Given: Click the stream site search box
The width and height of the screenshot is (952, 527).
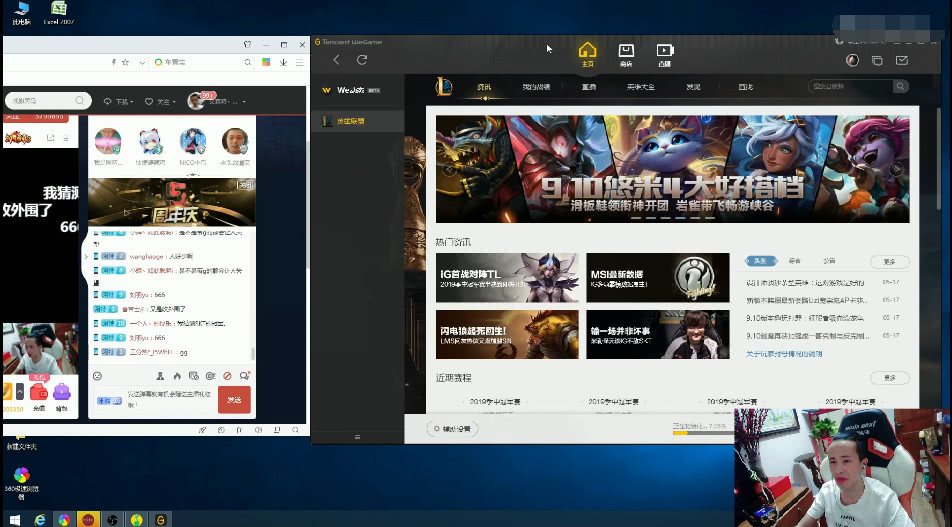Looking at the screenshot, I should [x=48, y=101].
